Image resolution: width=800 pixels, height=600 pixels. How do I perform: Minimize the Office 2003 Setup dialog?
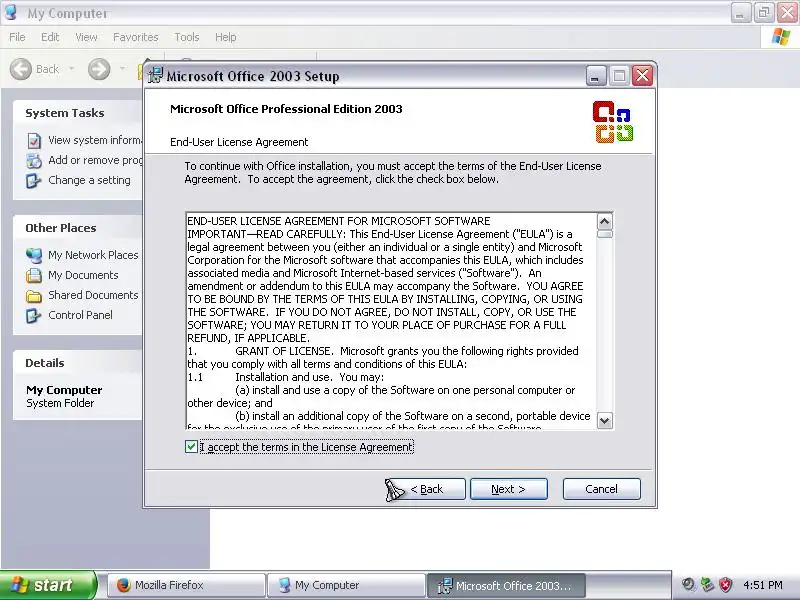(596, 76)
